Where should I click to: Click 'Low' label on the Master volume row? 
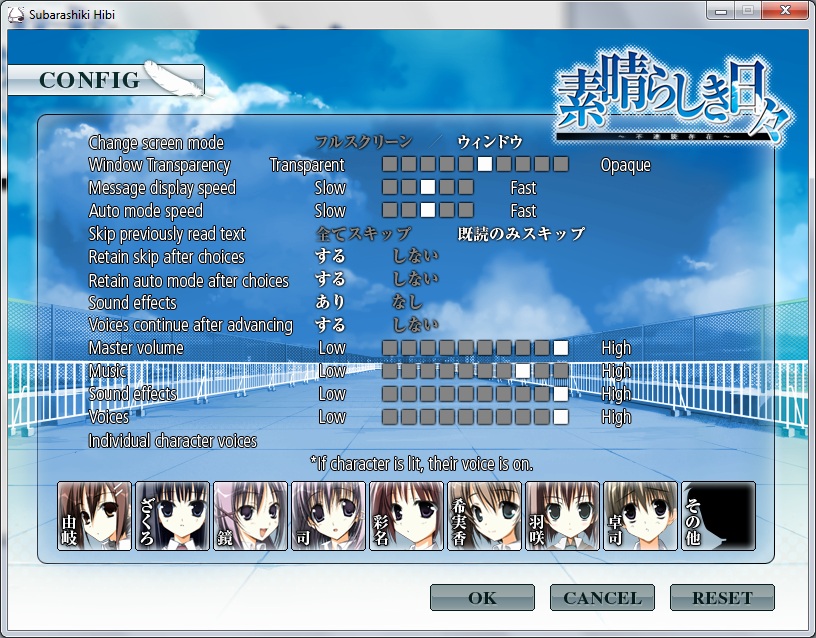click(332, 348)
